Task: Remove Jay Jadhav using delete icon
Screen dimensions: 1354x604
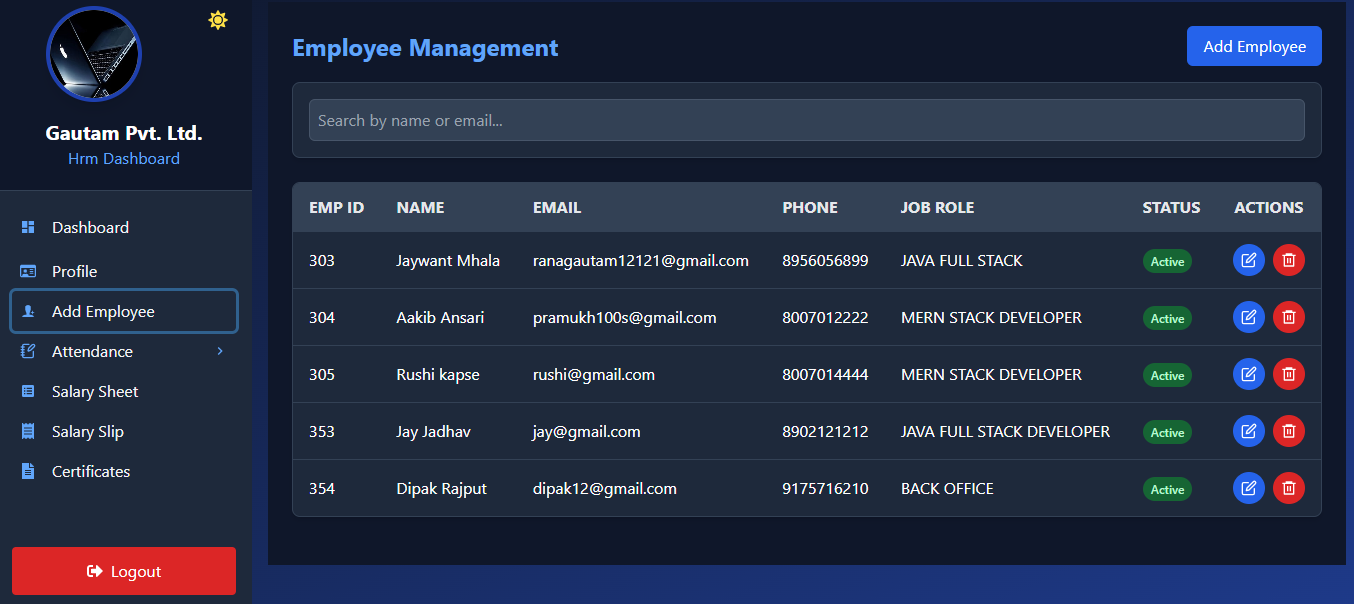Action: [x=1288, y=432]
